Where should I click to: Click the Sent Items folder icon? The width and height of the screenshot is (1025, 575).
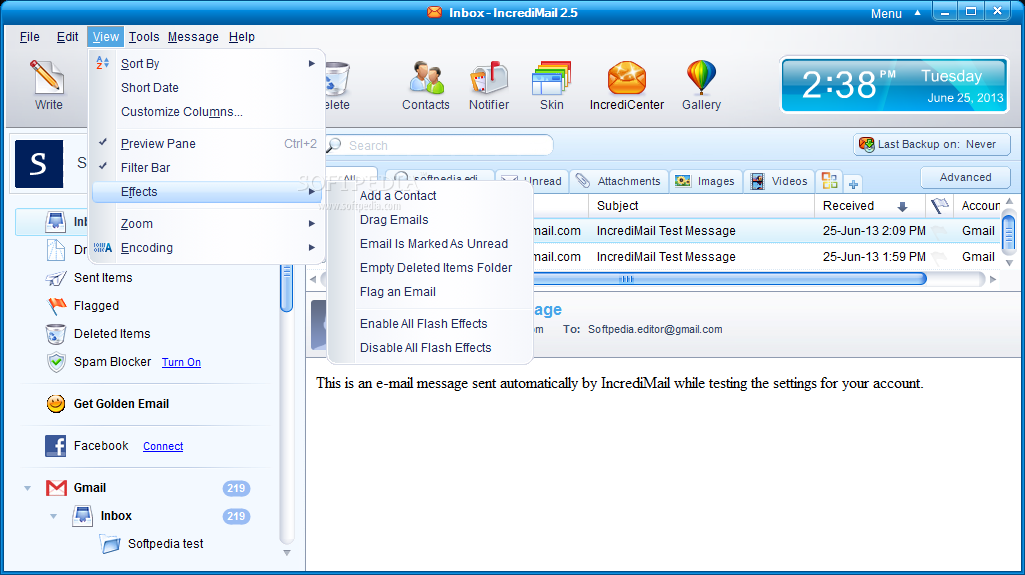[56, 278]
